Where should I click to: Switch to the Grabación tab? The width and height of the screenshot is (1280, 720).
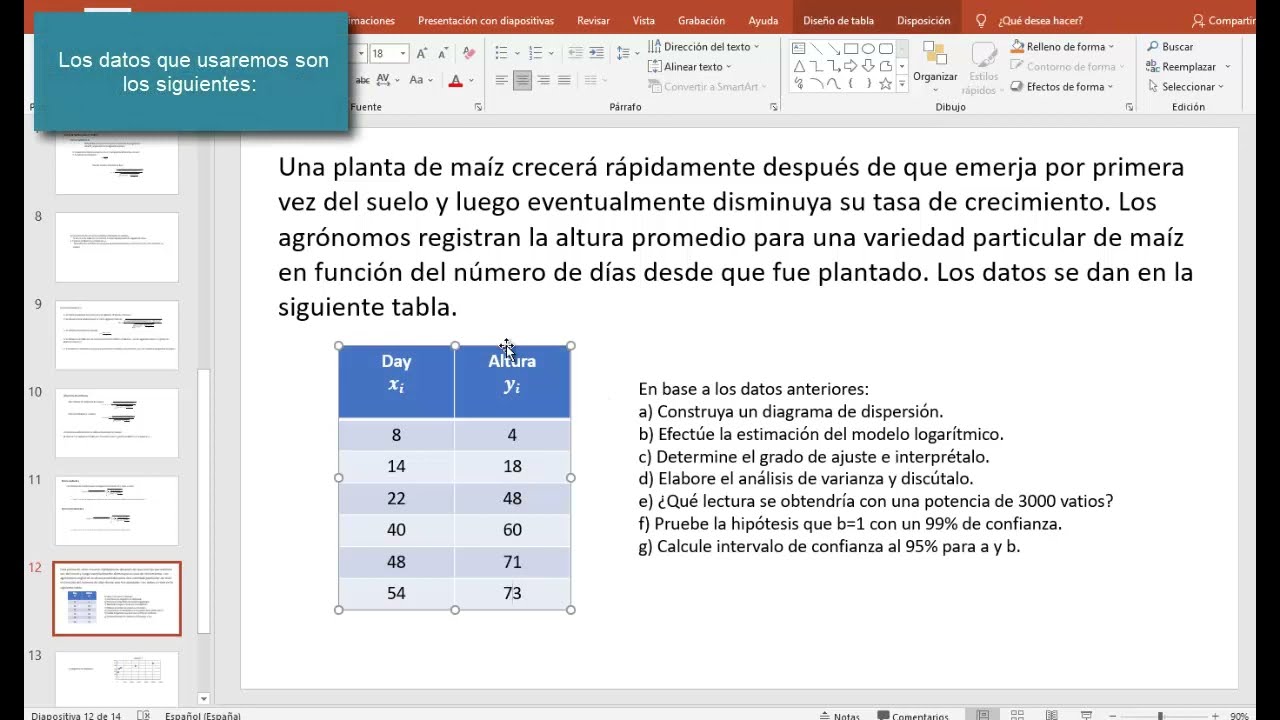(x=701, y=20)
